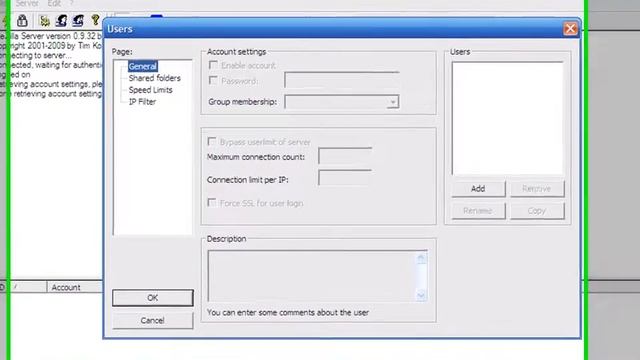
Task: Toggle Bypass userlimit of server checkbox
Action: 211,142
